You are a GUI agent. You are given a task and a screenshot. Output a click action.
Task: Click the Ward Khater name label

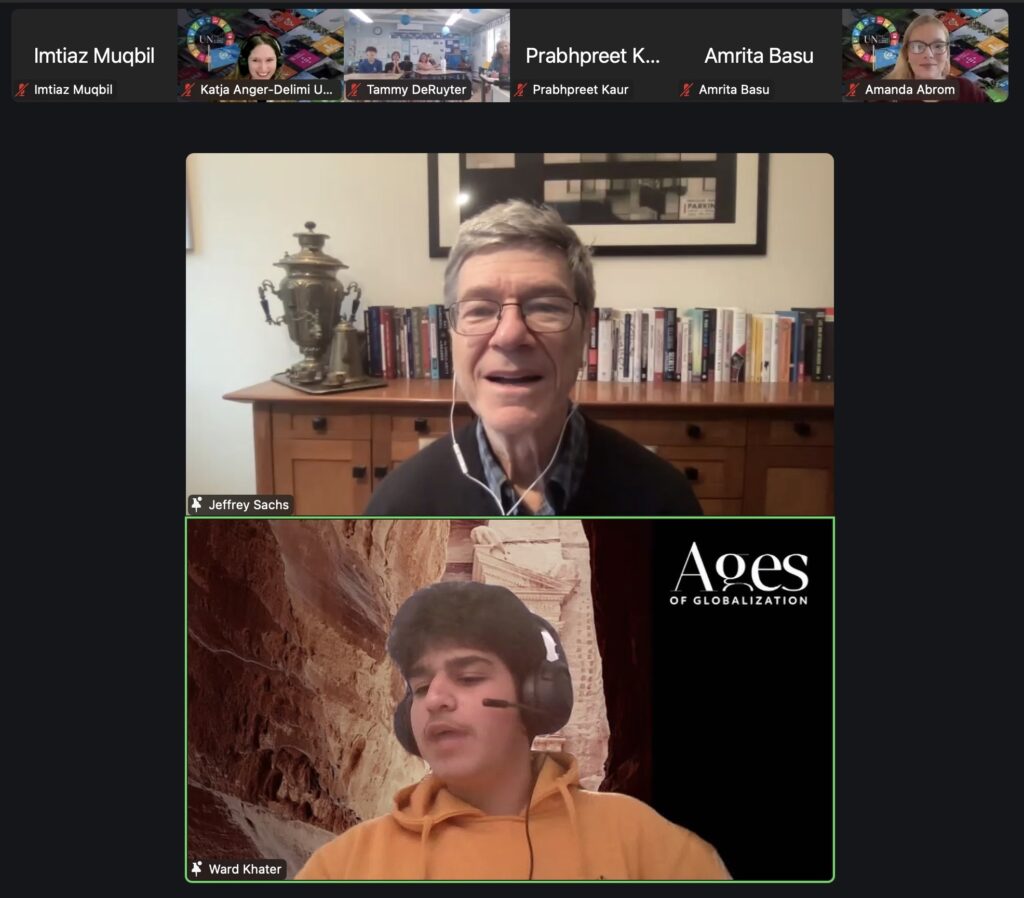click(x=245, y=869)
